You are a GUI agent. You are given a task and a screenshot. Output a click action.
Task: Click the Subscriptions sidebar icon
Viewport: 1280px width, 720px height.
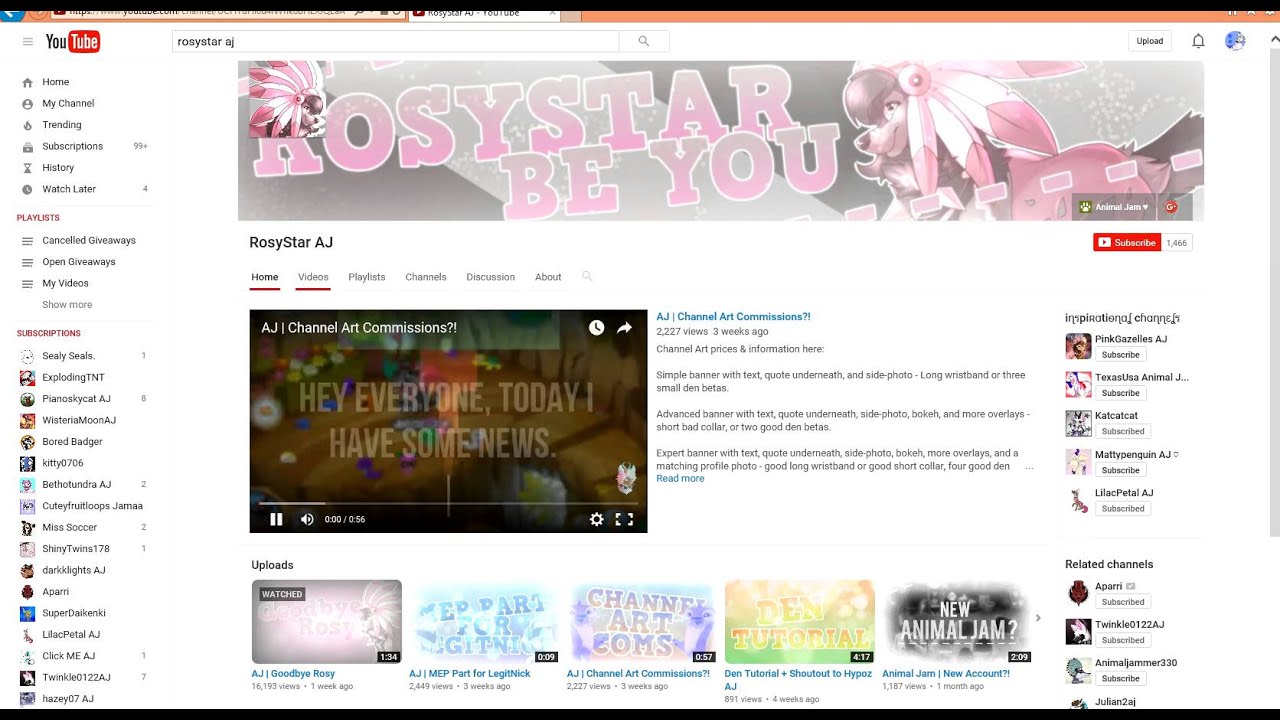pyautogui.click(x=27, y=146)
